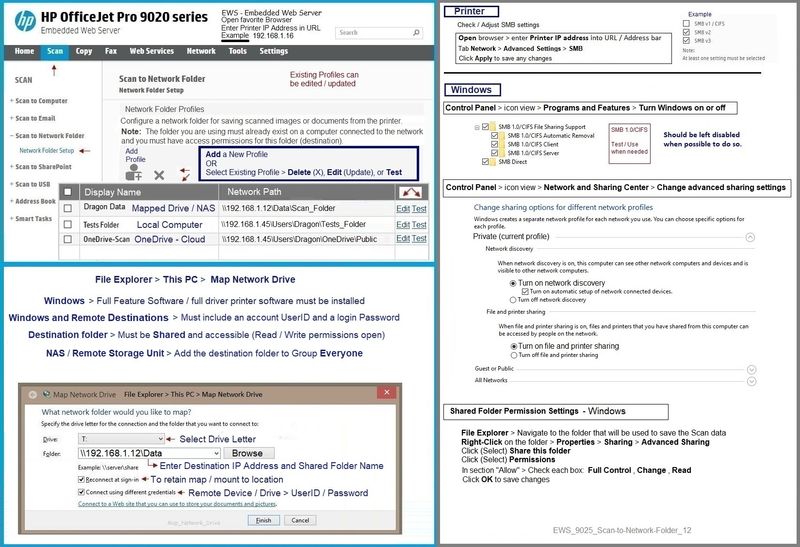Click the Finish button
The height and width of the screenshot is (547, 800).
point(264,520)
